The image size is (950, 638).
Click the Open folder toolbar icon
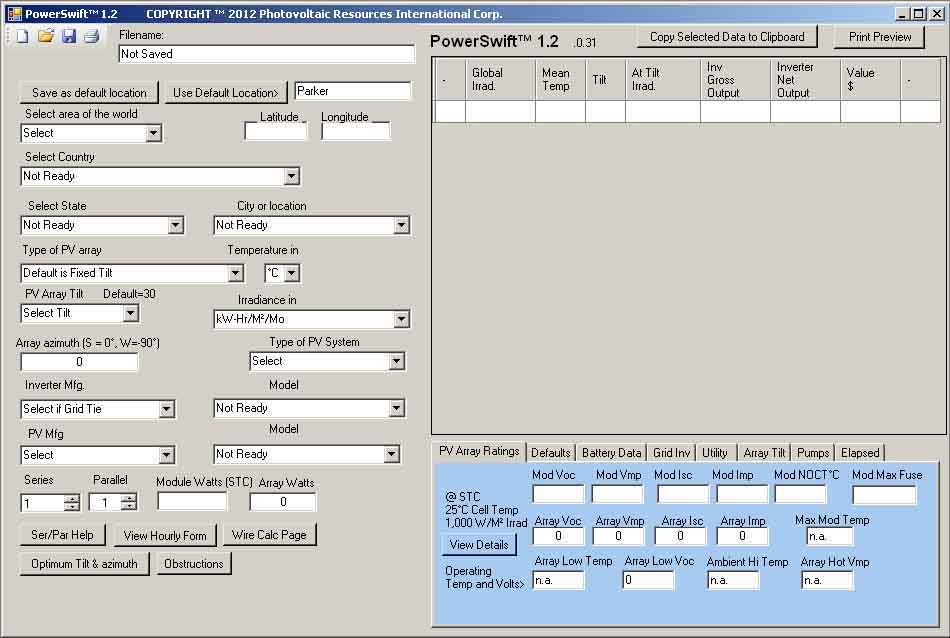[45, 36]
